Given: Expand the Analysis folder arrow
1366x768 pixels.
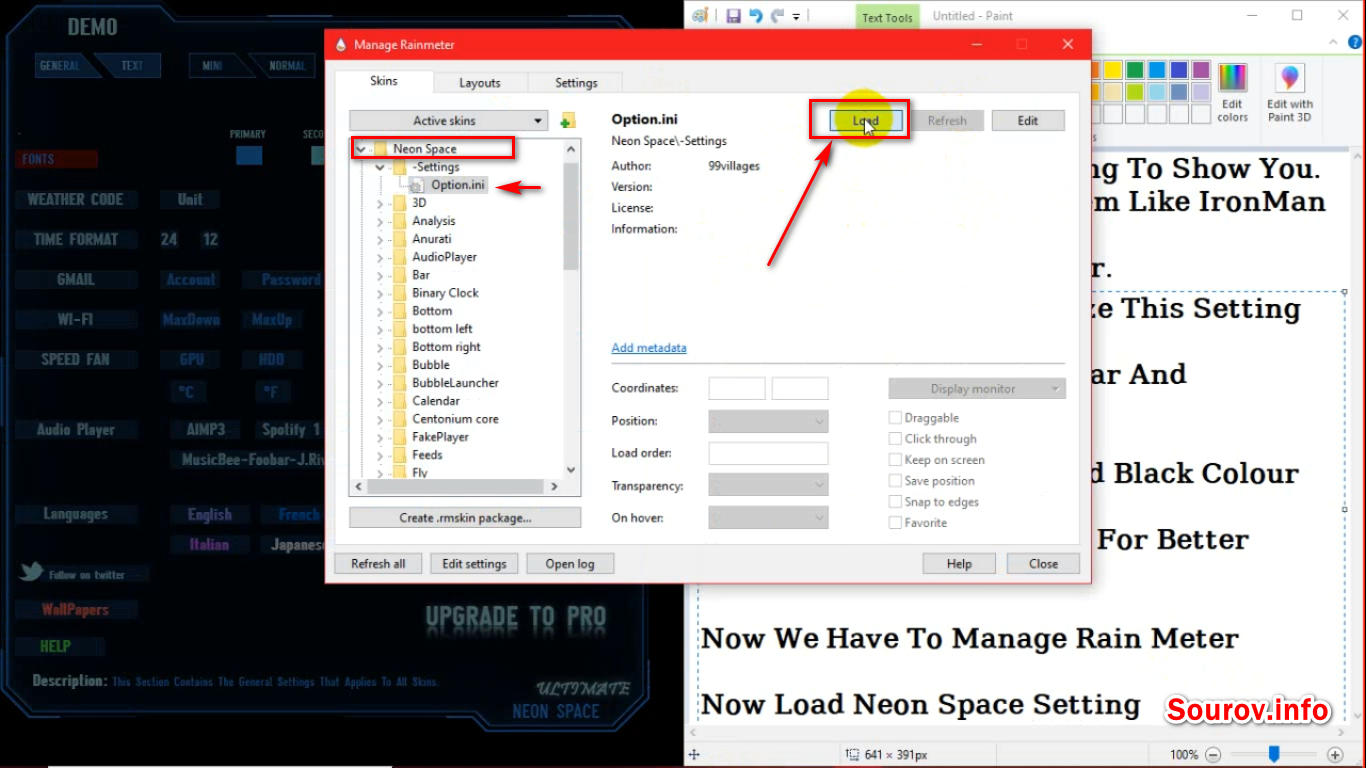Looking at the screenshot, I should coord(380,221).
